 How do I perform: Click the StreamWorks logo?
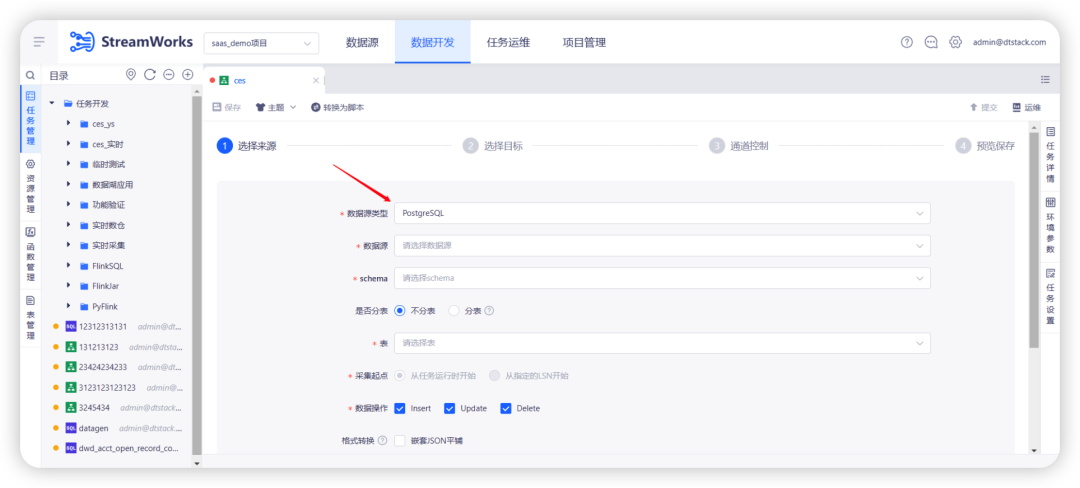(131, 42)
